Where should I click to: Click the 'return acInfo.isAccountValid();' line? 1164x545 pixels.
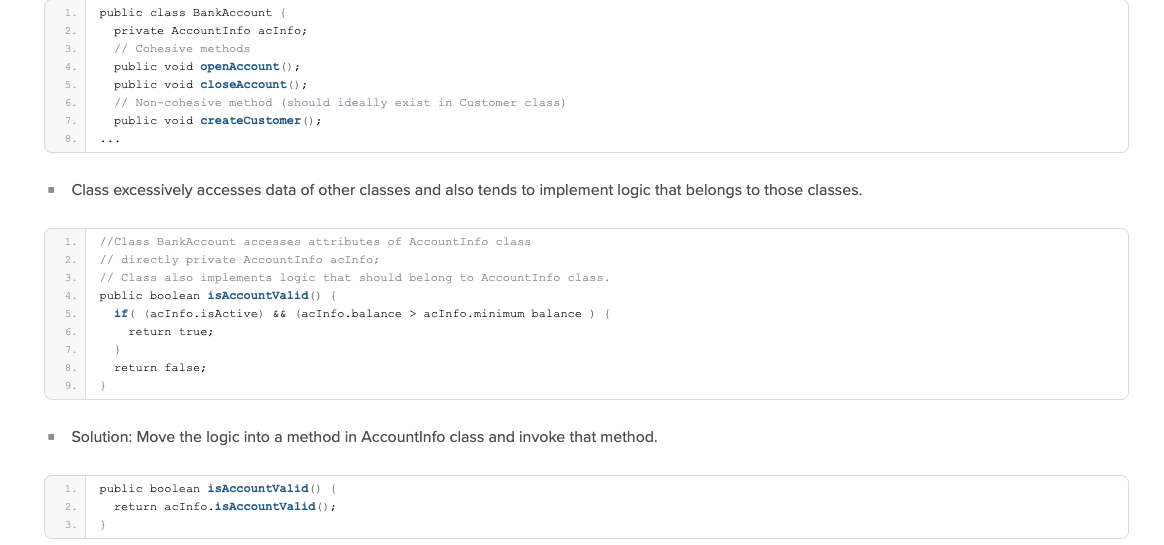tap(225, 507)
